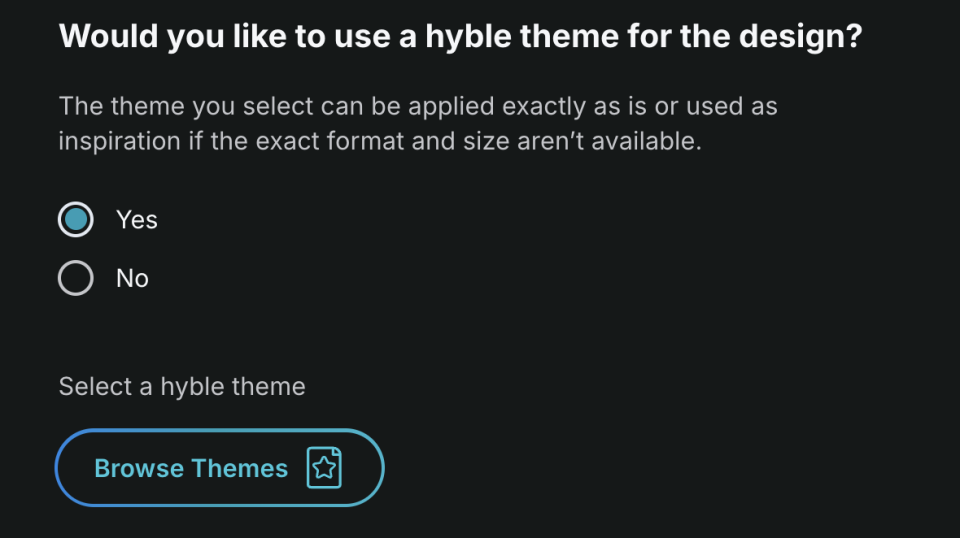Open the Browse Themes button
The image size is (960, 538).
pyautogui.click(x=219, y=468)
